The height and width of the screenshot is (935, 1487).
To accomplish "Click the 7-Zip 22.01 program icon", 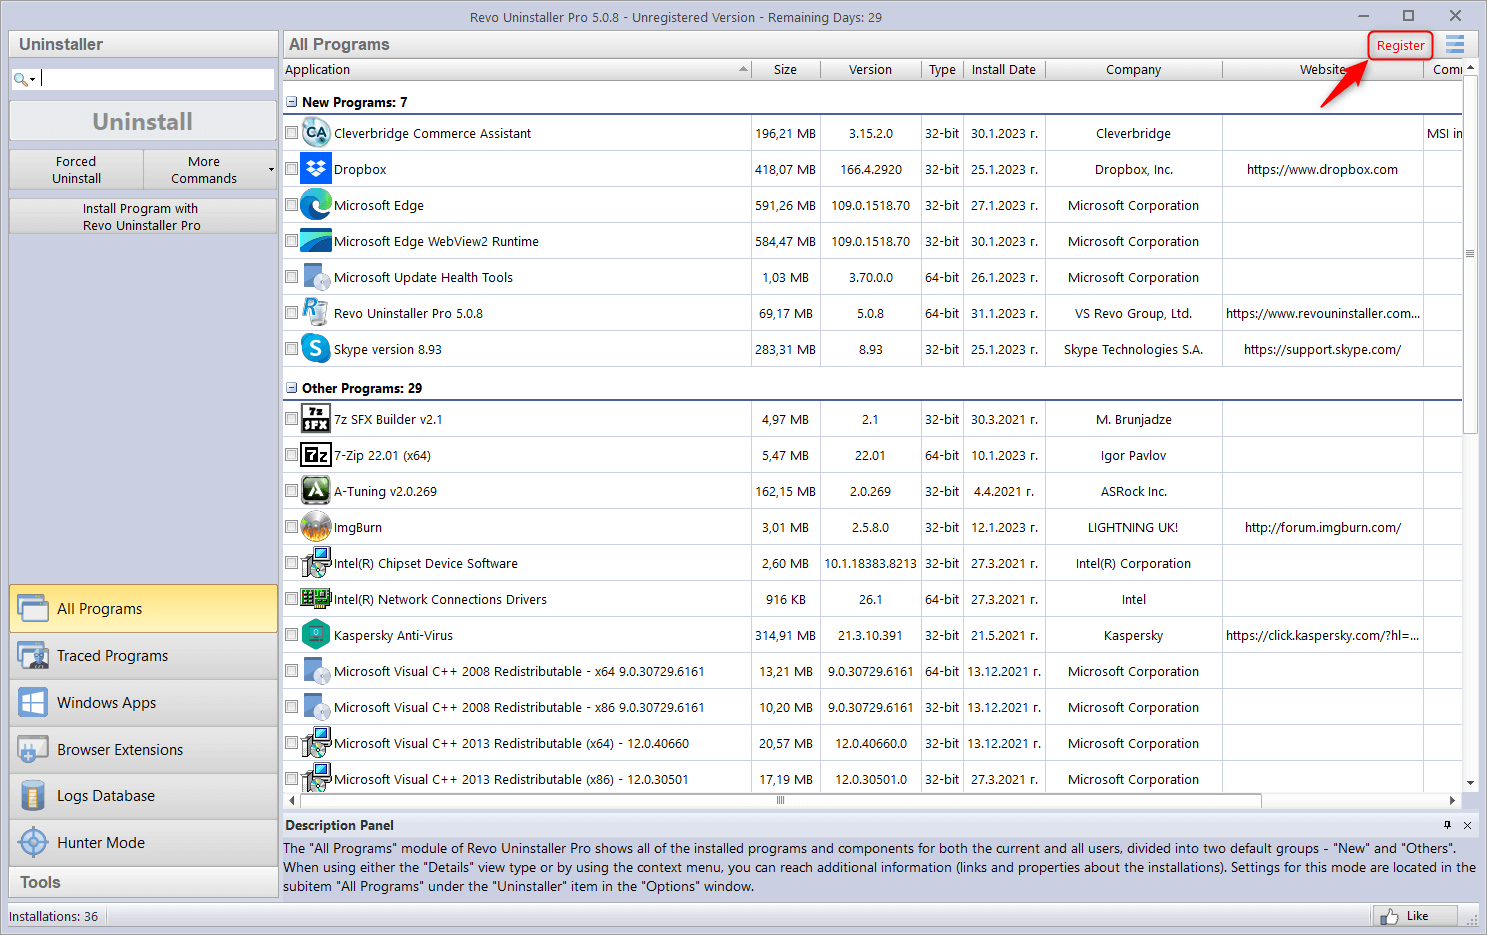I will pyautogui.click(x=316, y=455).
